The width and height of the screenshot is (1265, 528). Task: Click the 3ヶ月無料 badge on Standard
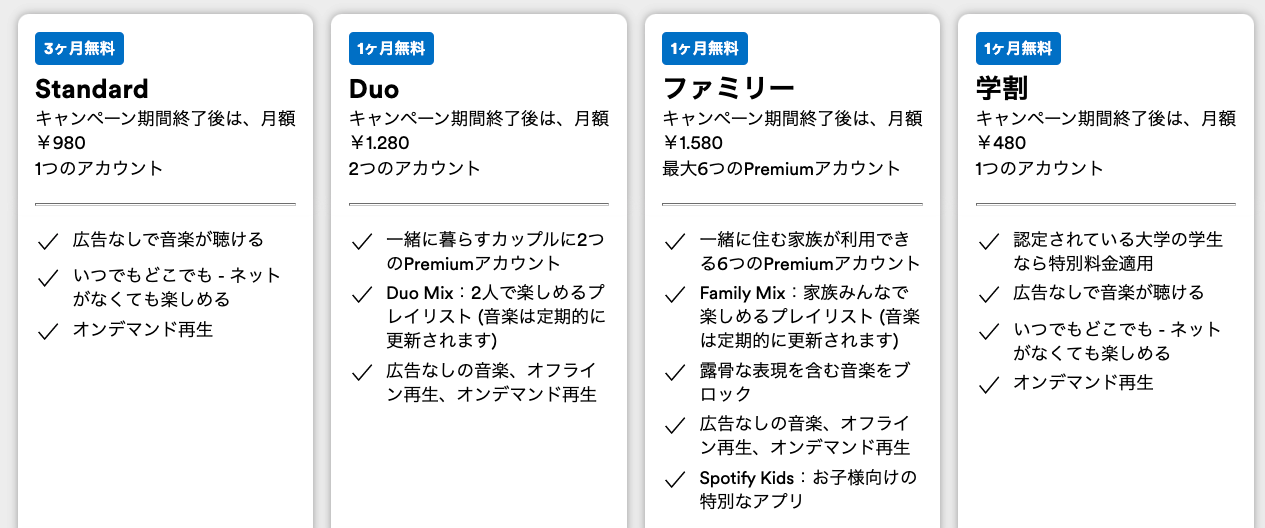coord(79,48)
